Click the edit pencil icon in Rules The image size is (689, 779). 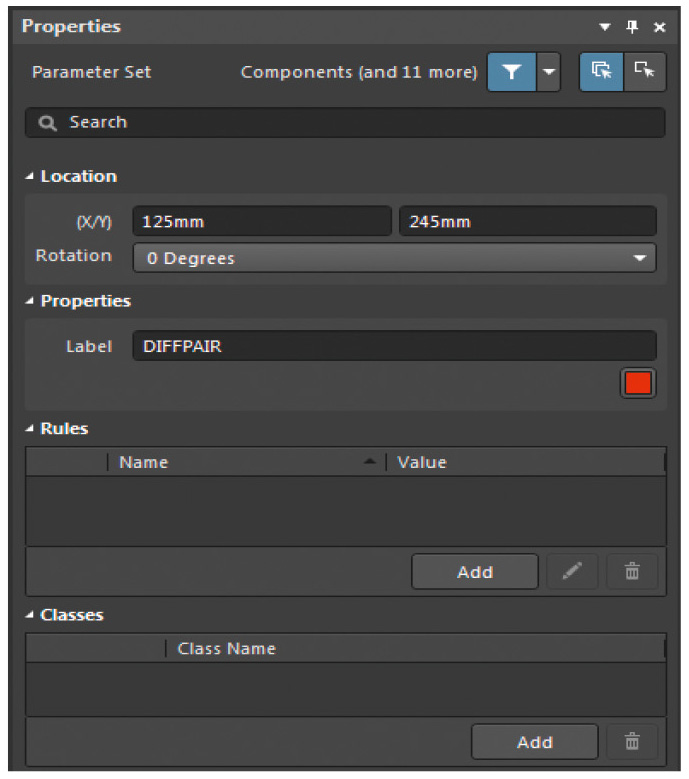pos(572,572)
